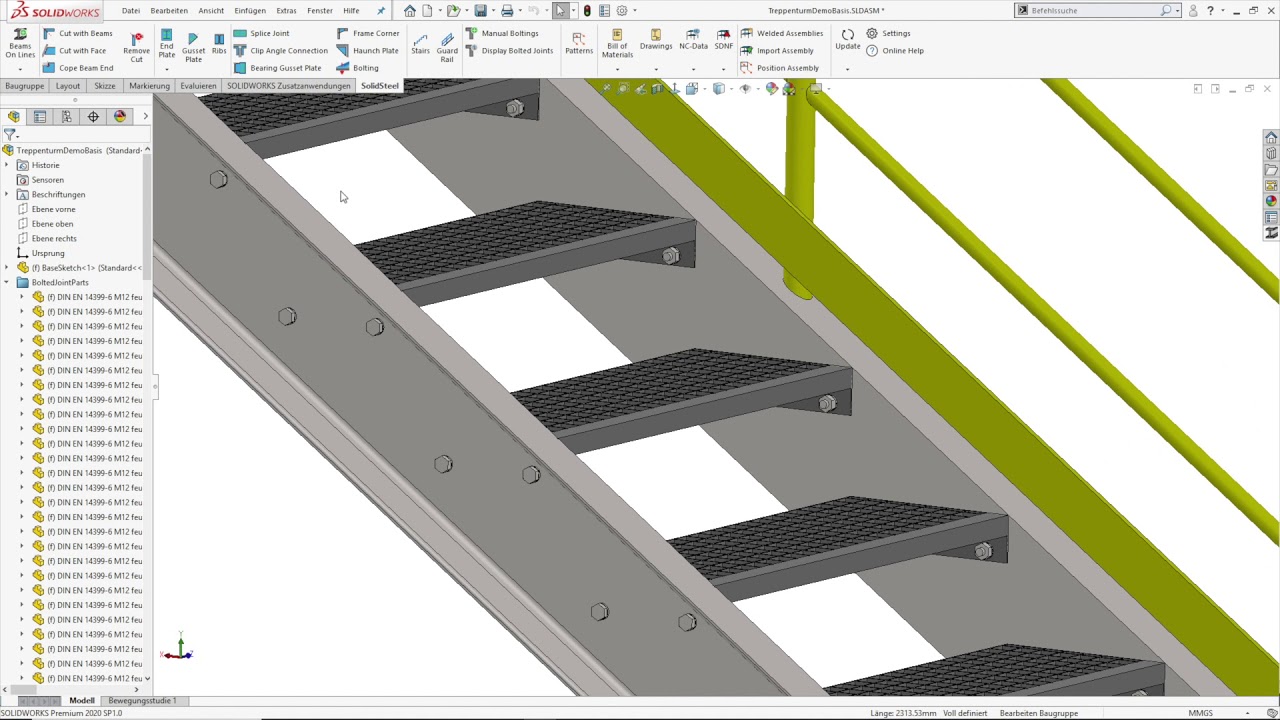Switch to the Skizze tab

click(105, 86)
